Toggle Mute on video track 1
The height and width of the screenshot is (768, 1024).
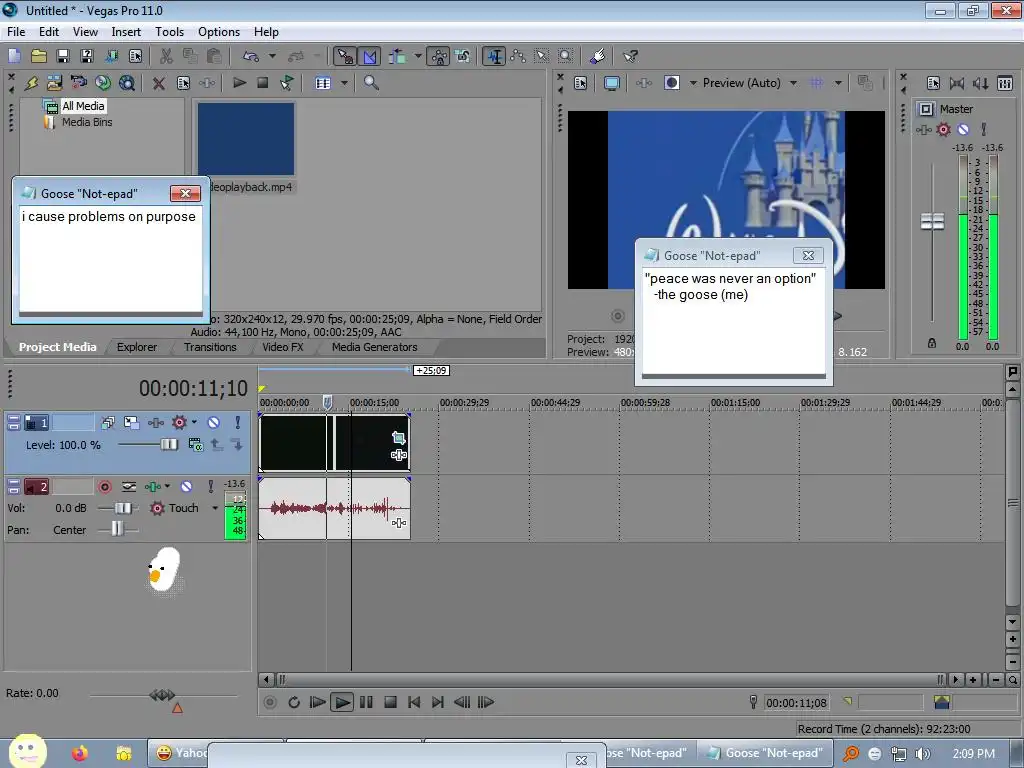[214, 423]
